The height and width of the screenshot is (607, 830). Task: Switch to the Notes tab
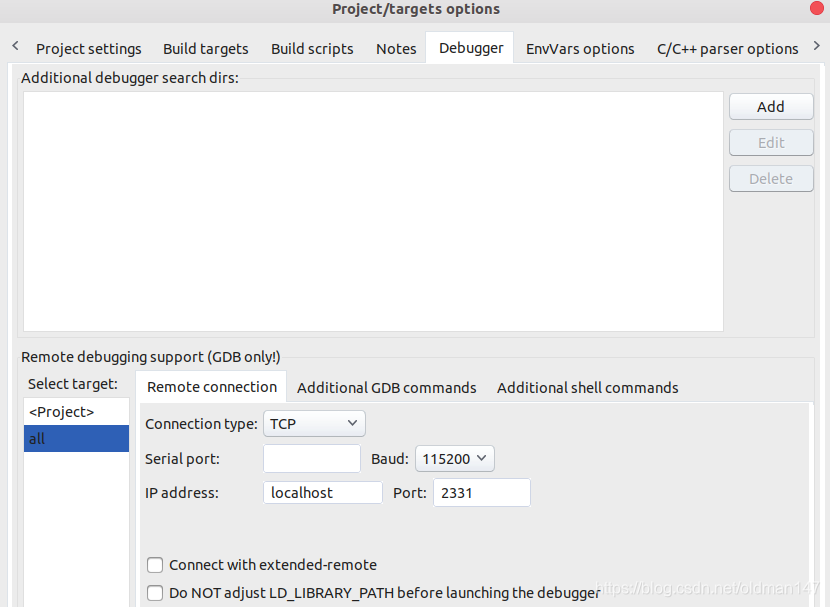396,48
